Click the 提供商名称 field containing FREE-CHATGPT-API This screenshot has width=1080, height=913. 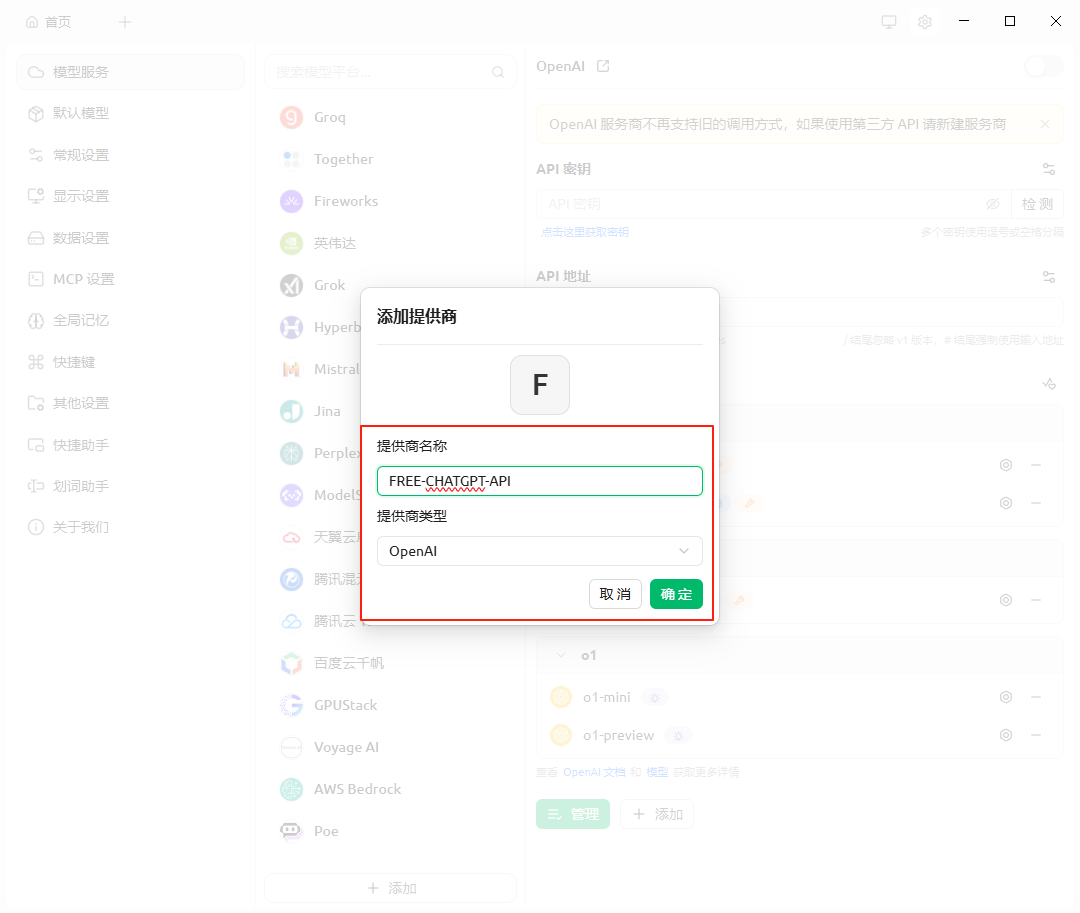(540, 481)
